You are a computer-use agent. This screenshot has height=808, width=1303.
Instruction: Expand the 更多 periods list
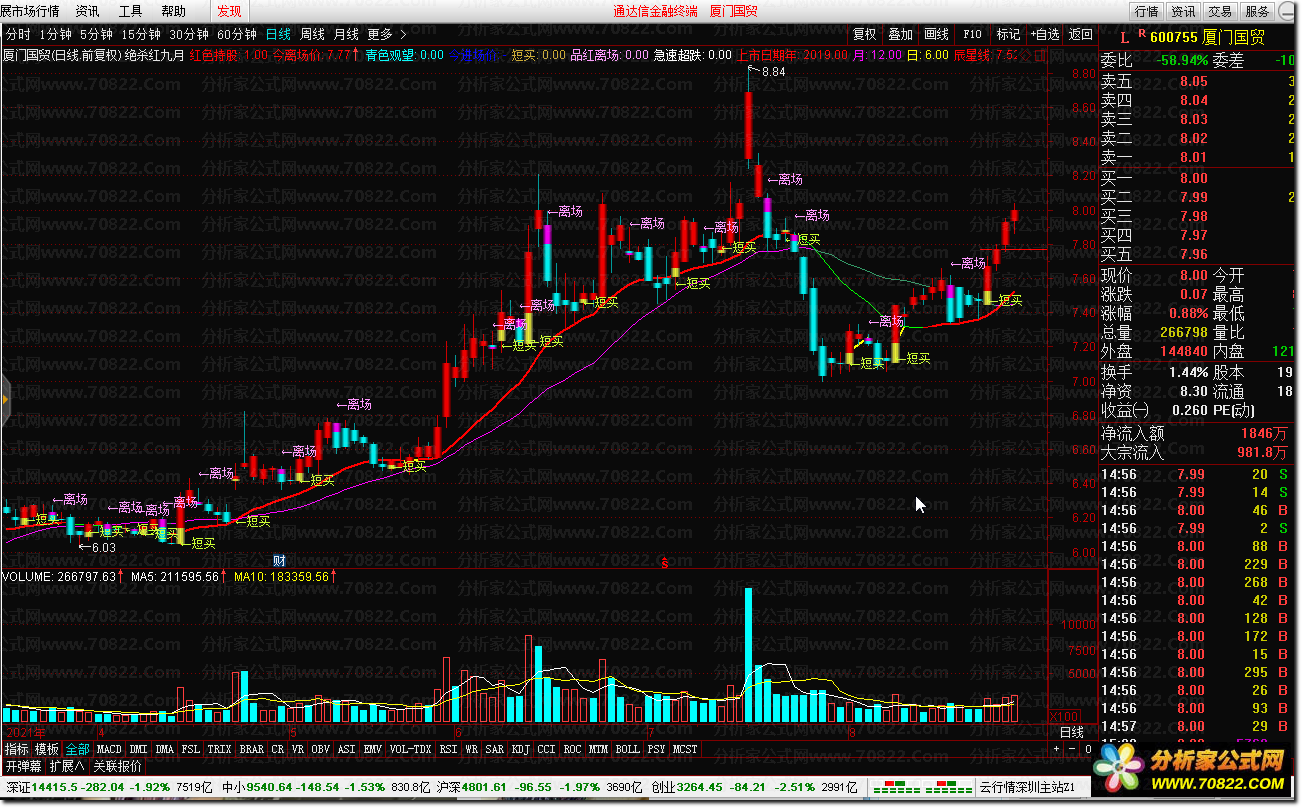386,33
